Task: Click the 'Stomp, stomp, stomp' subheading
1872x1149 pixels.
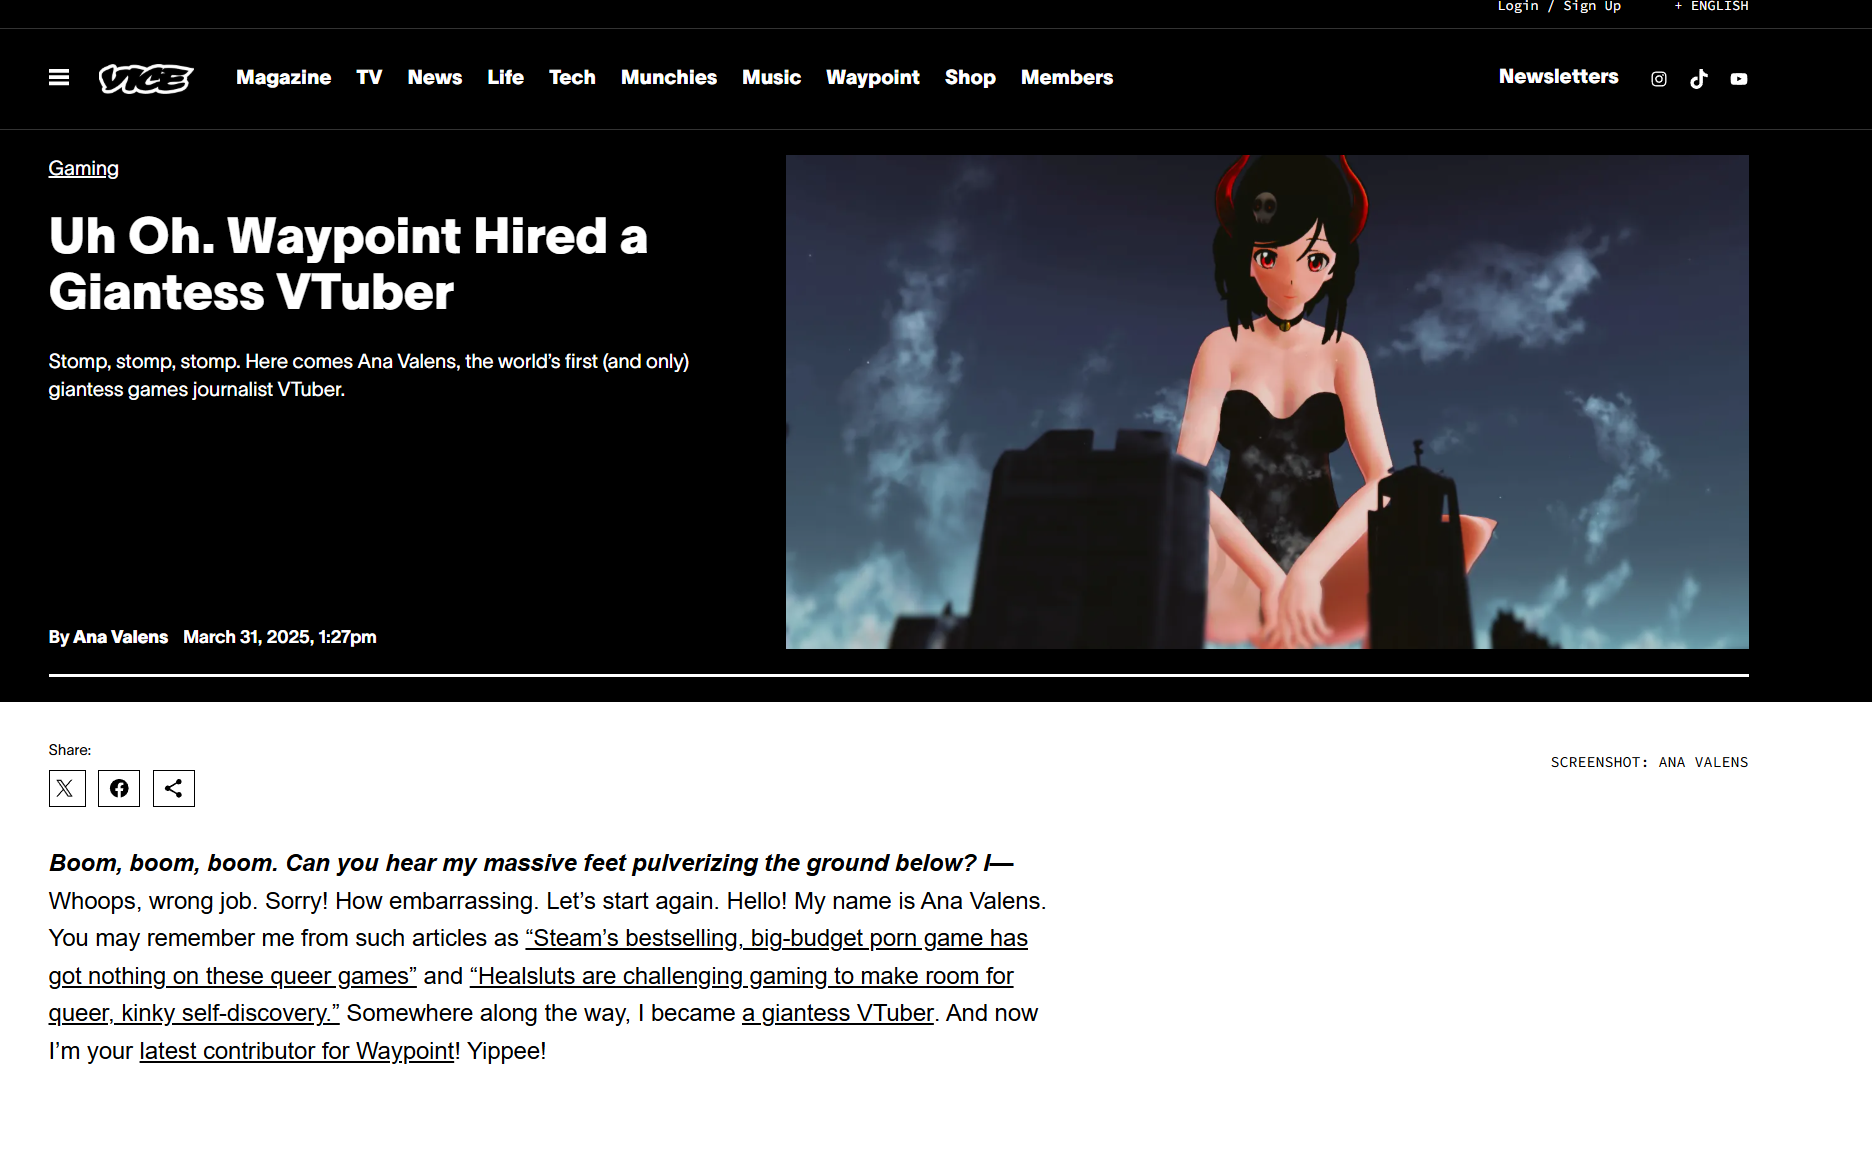Action: pyautogui.click(x=369, y=375)
